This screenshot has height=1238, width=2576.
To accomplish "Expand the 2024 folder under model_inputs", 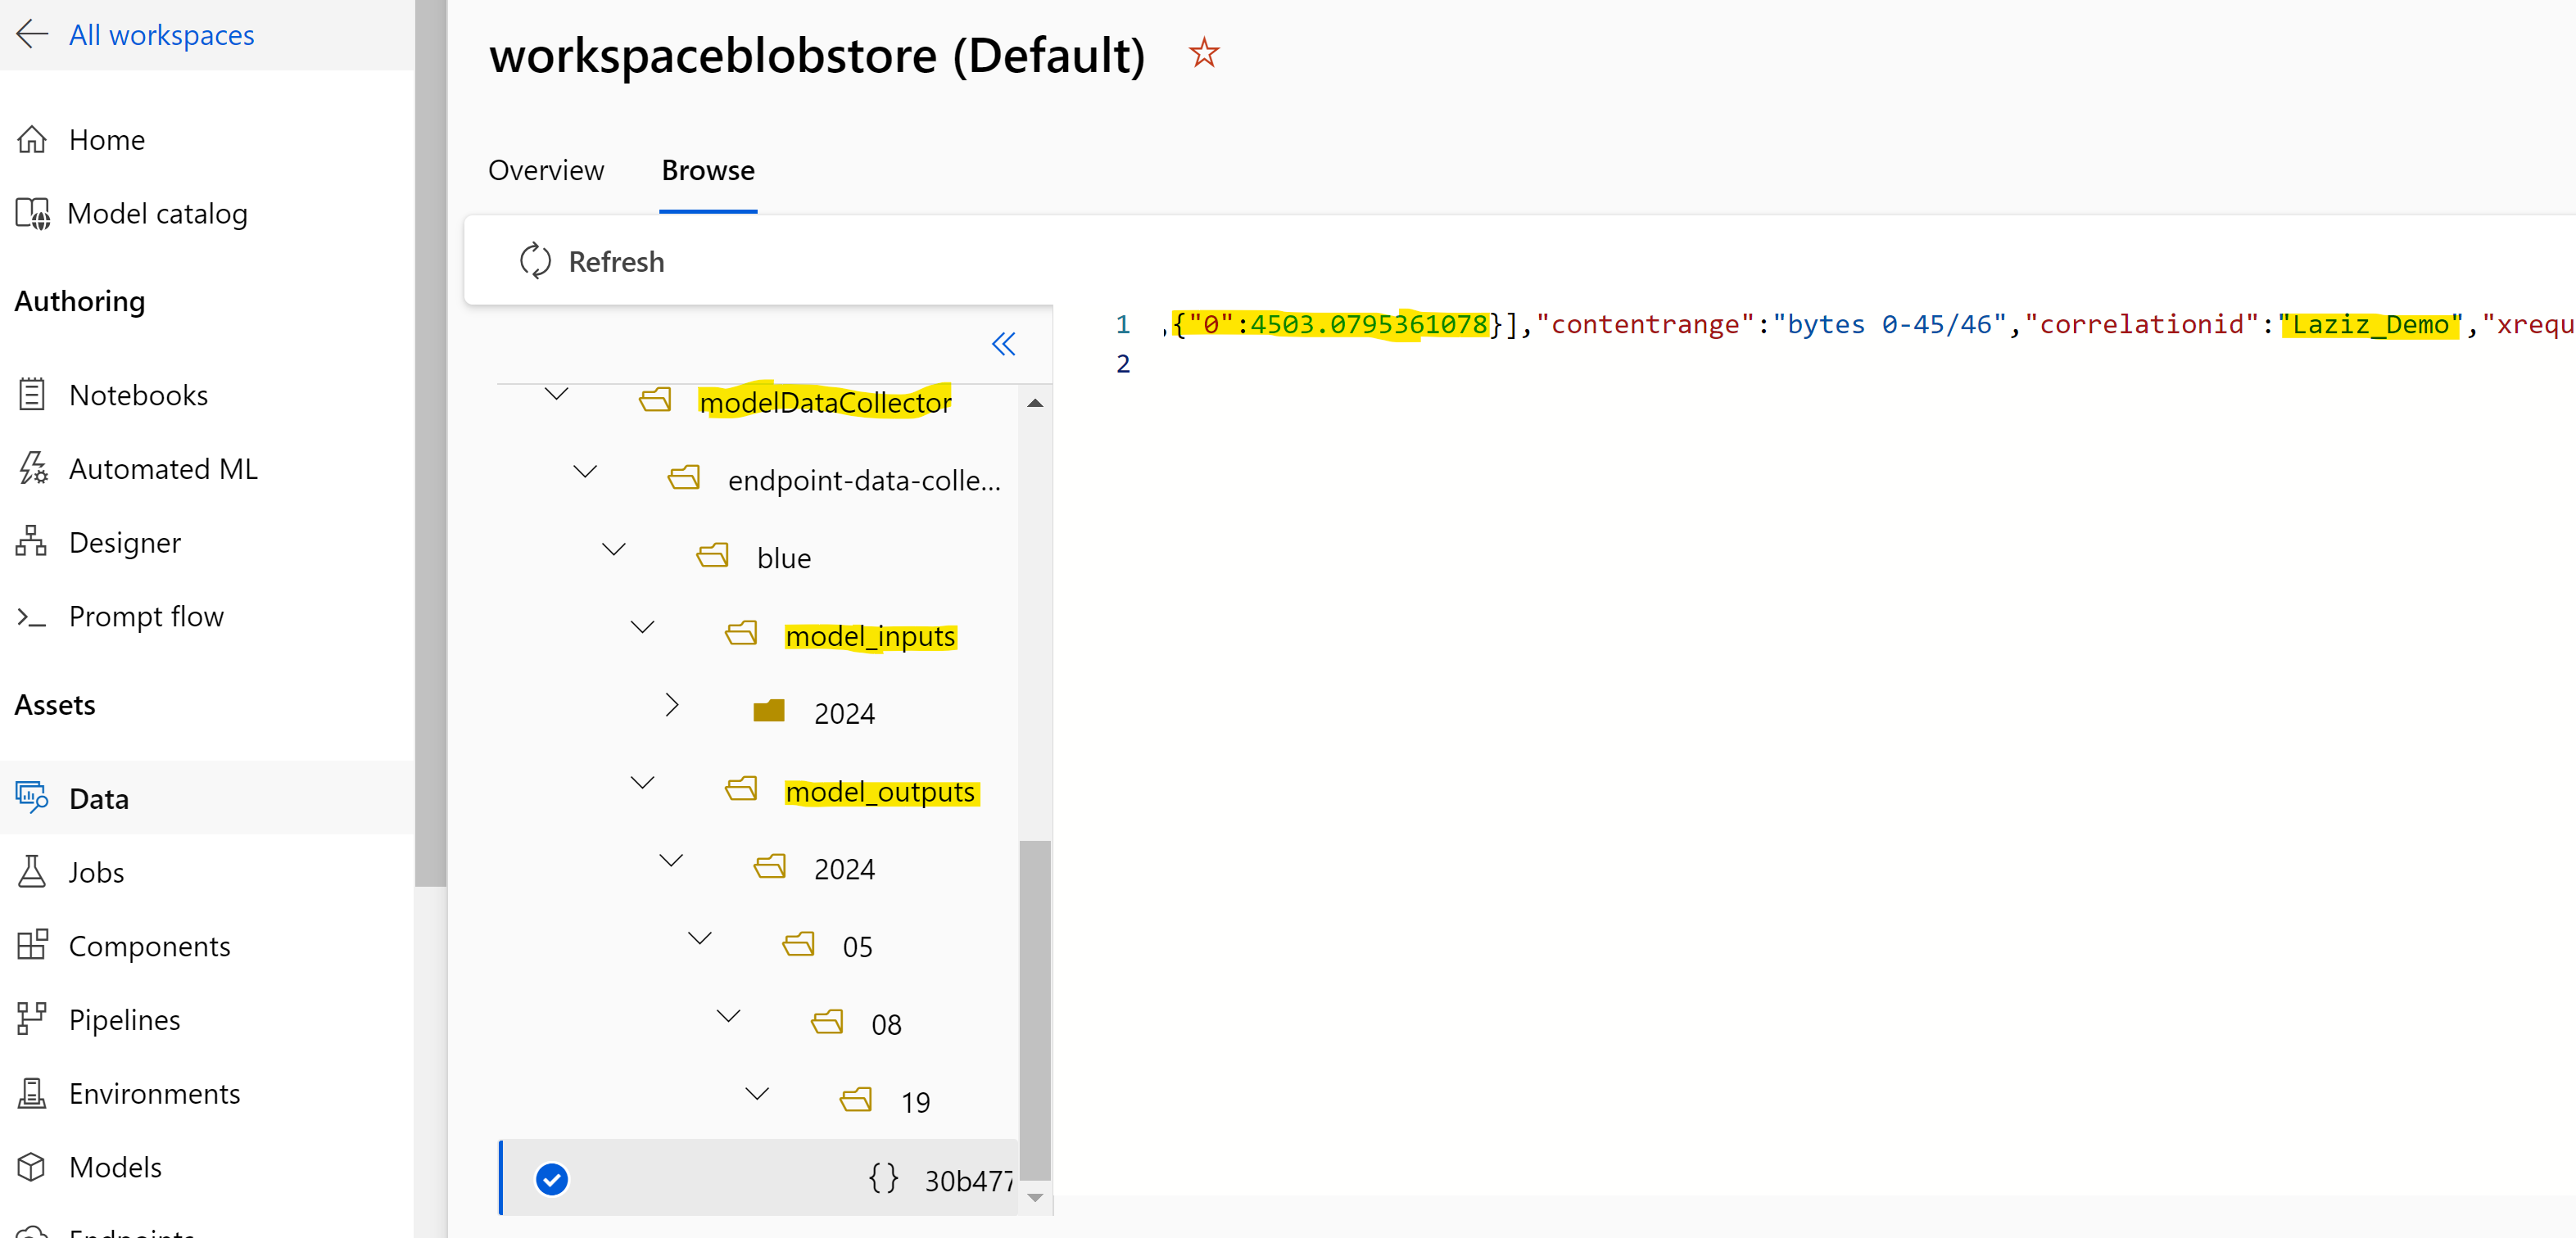I will click(x=671, y=705).
